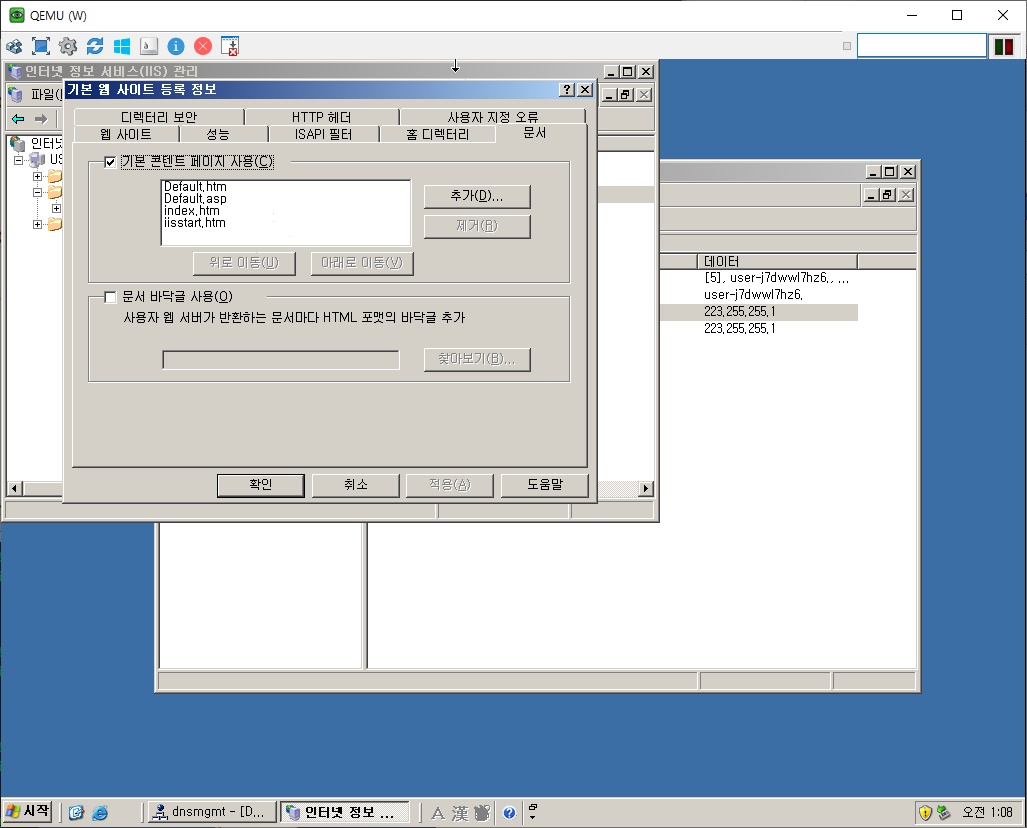The image size is (1027, 828).
Task: Open QEMU settings gear icon
Action: (x=68, y=47)
